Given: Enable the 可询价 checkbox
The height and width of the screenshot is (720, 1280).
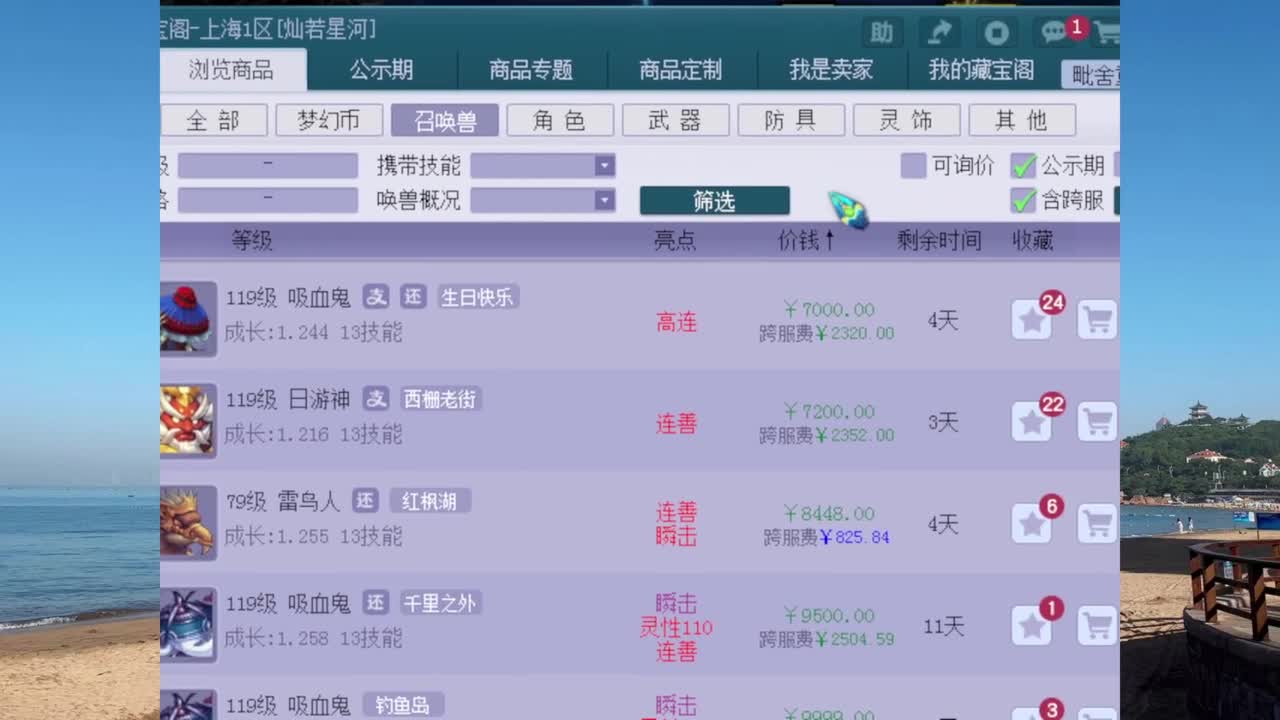Looking at the screenshot, I should pos(913,166).
